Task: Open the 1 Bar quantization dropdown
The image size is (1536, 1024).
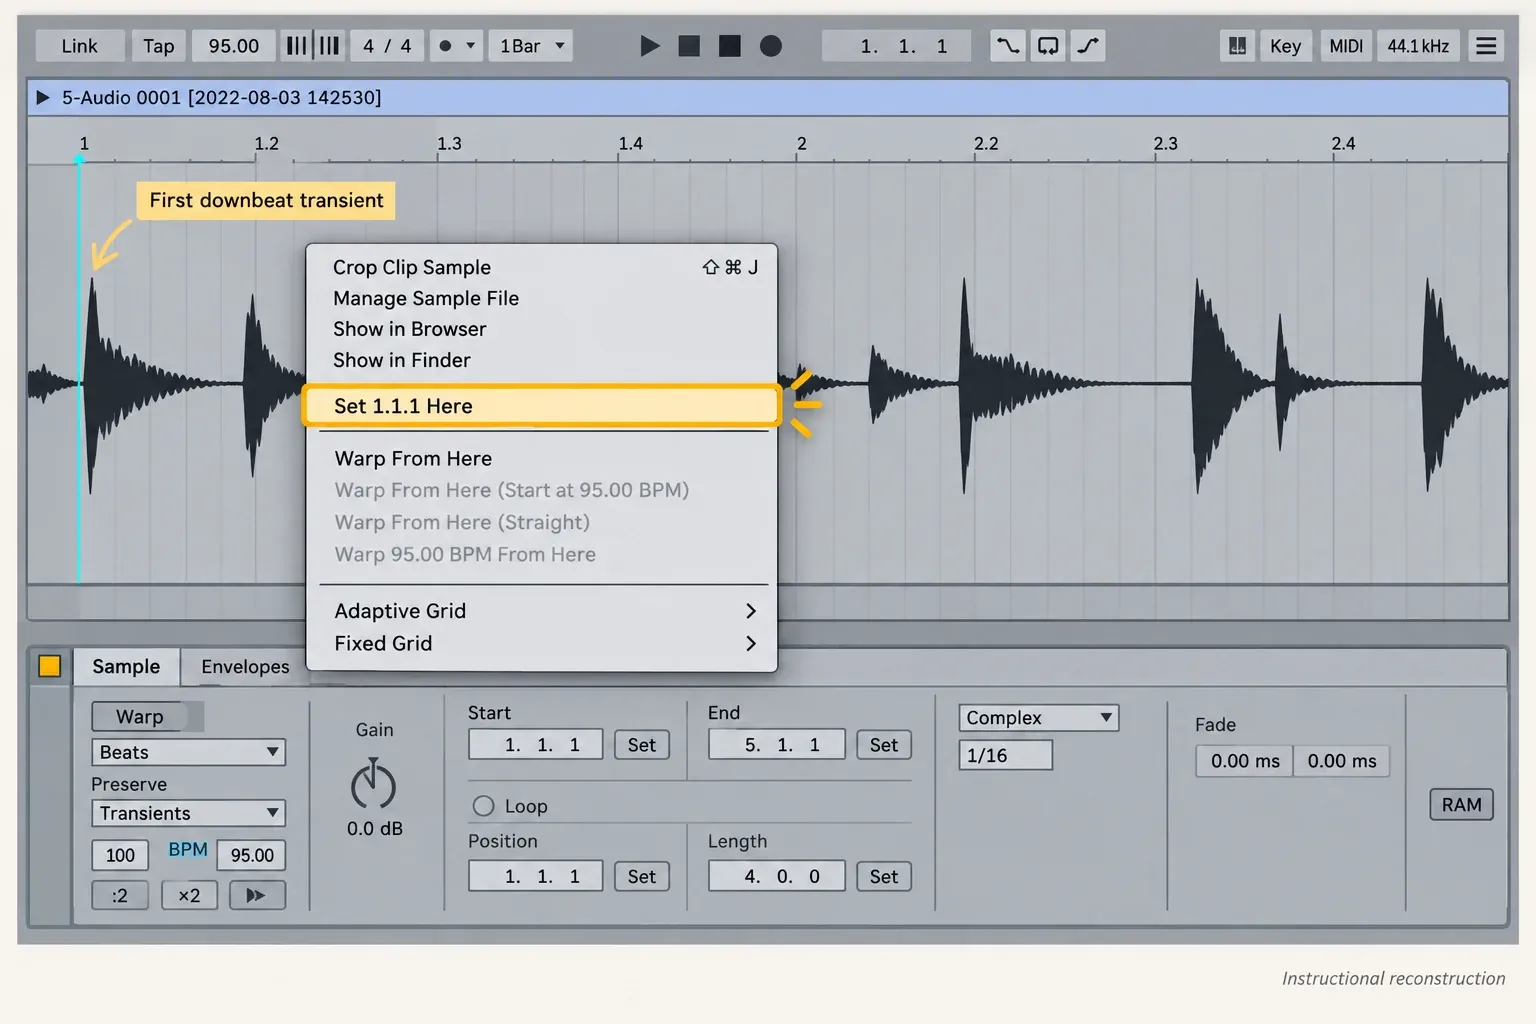Action: click(531, 46)
